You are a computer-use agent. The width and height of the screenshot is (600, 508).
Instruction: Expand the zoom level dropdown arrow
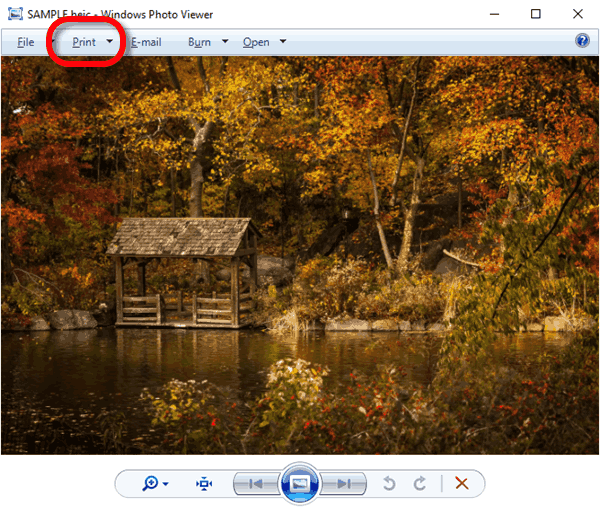pyautogui.click(x=165, y=484)
